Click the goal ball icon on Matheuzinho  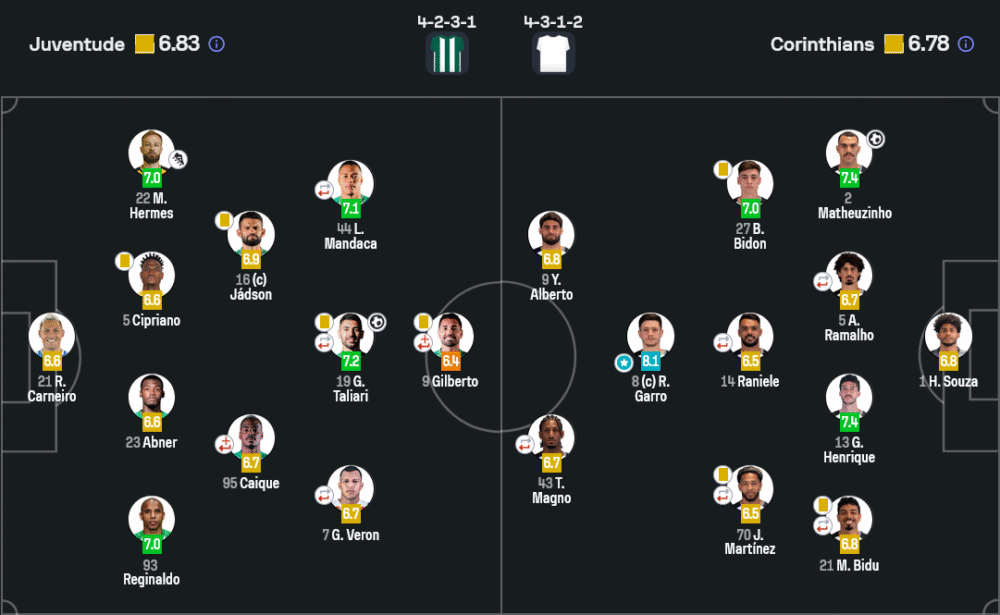pos(876,139)
